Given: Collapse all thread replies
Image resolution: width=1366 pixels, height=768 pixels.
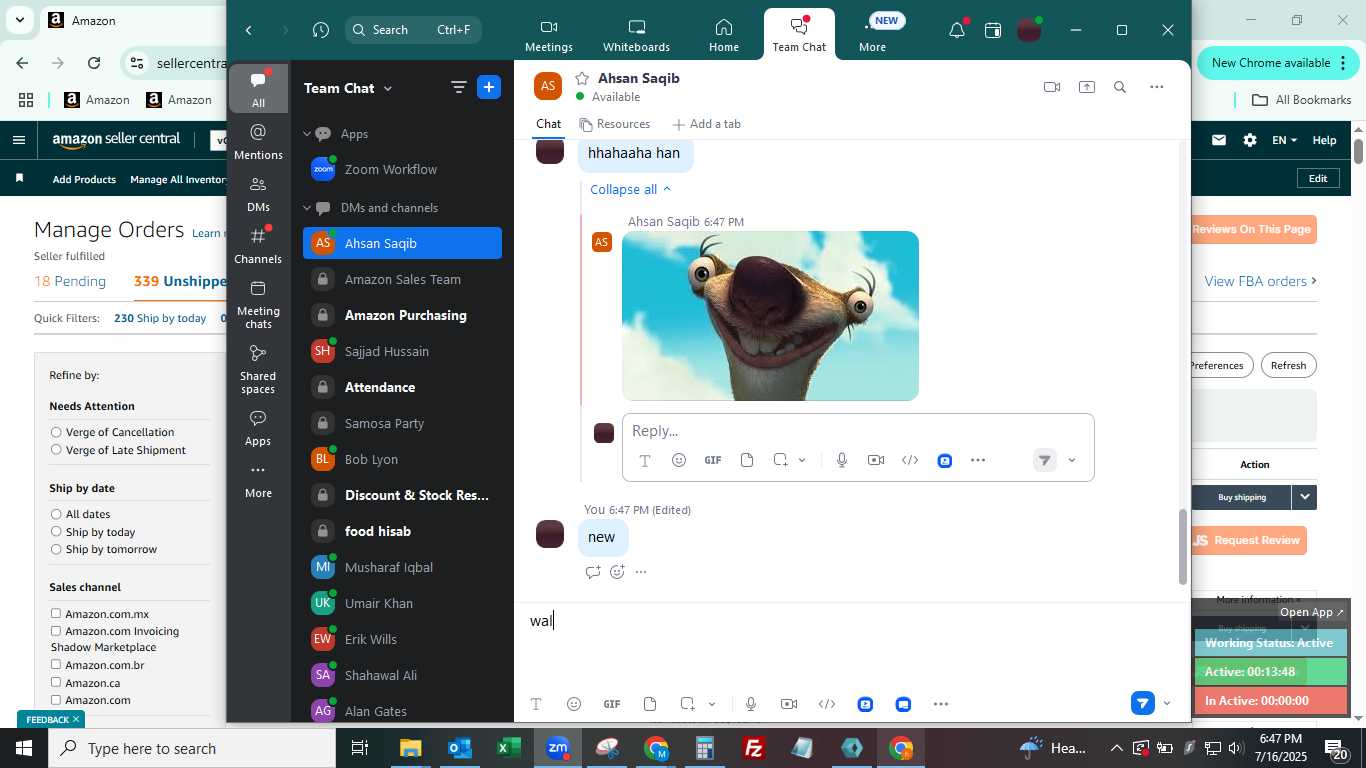Looking at the screenshot, I should coord(631,189).
